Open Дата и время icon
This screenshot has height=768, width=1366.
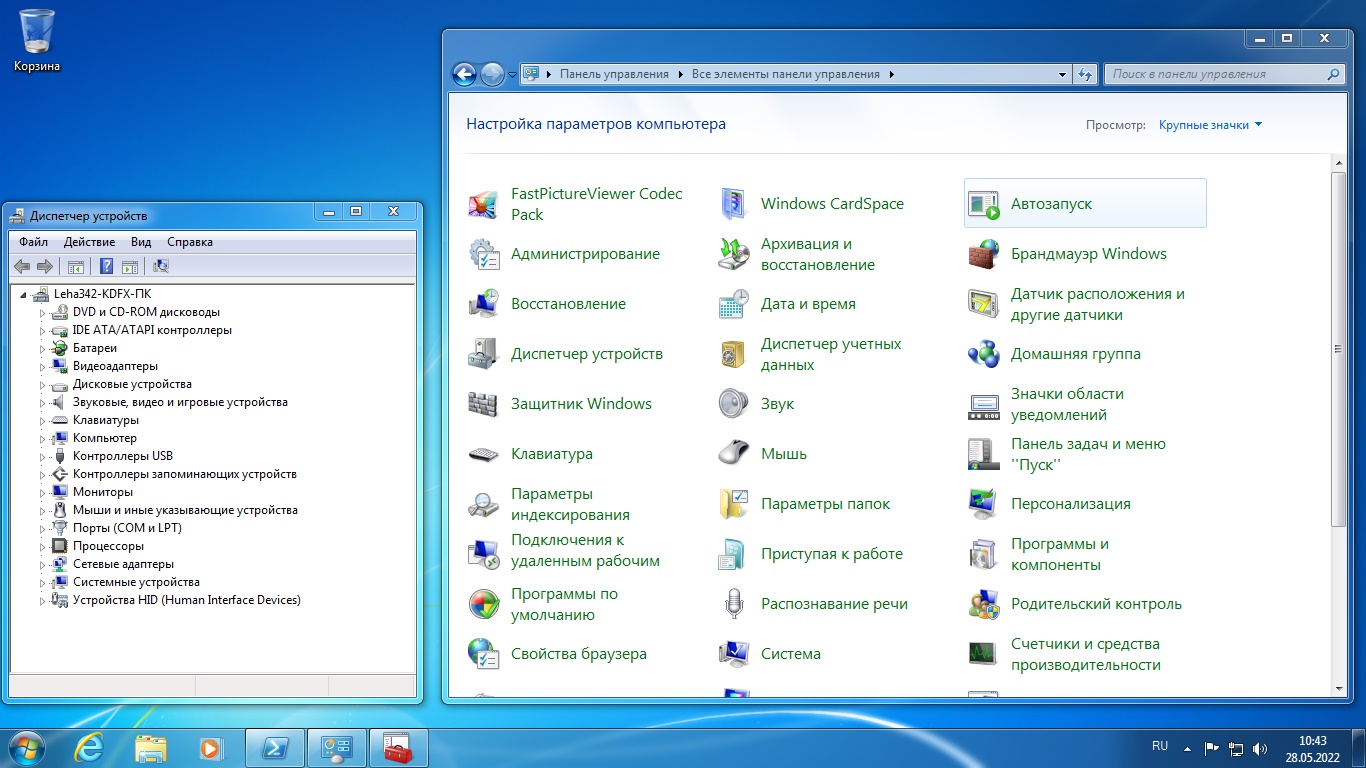click(x=734, y=304)
